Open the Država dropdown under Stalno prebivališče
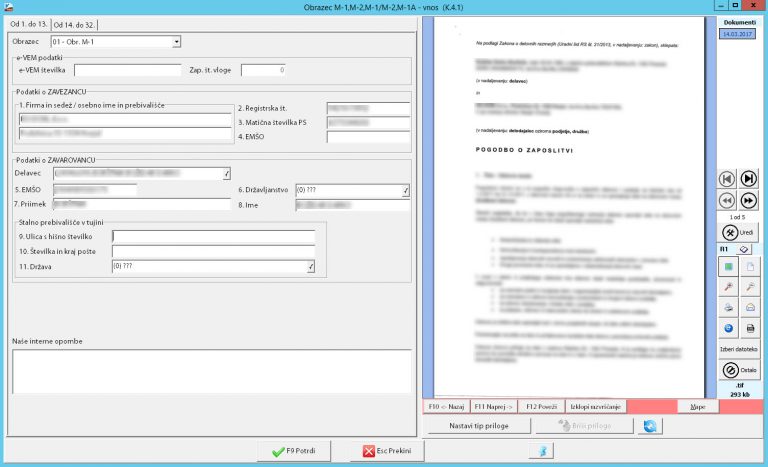The image size is (768, 467). coord(311,266)
